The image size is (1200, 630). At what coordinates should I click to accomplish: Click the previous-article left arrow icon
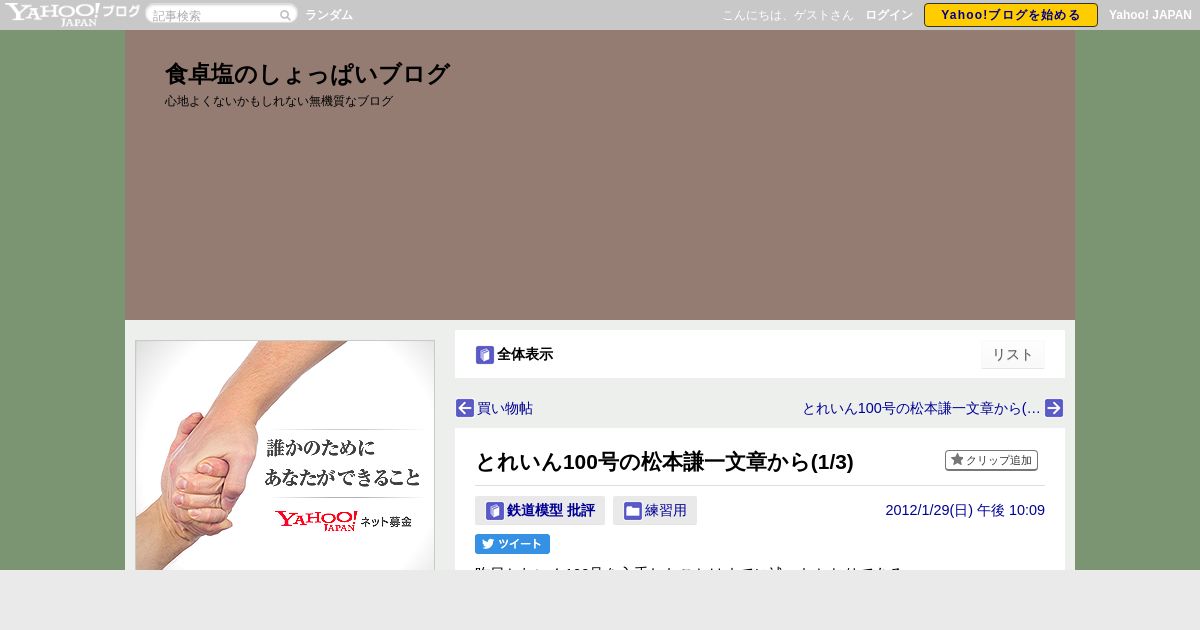coord(465,408)
